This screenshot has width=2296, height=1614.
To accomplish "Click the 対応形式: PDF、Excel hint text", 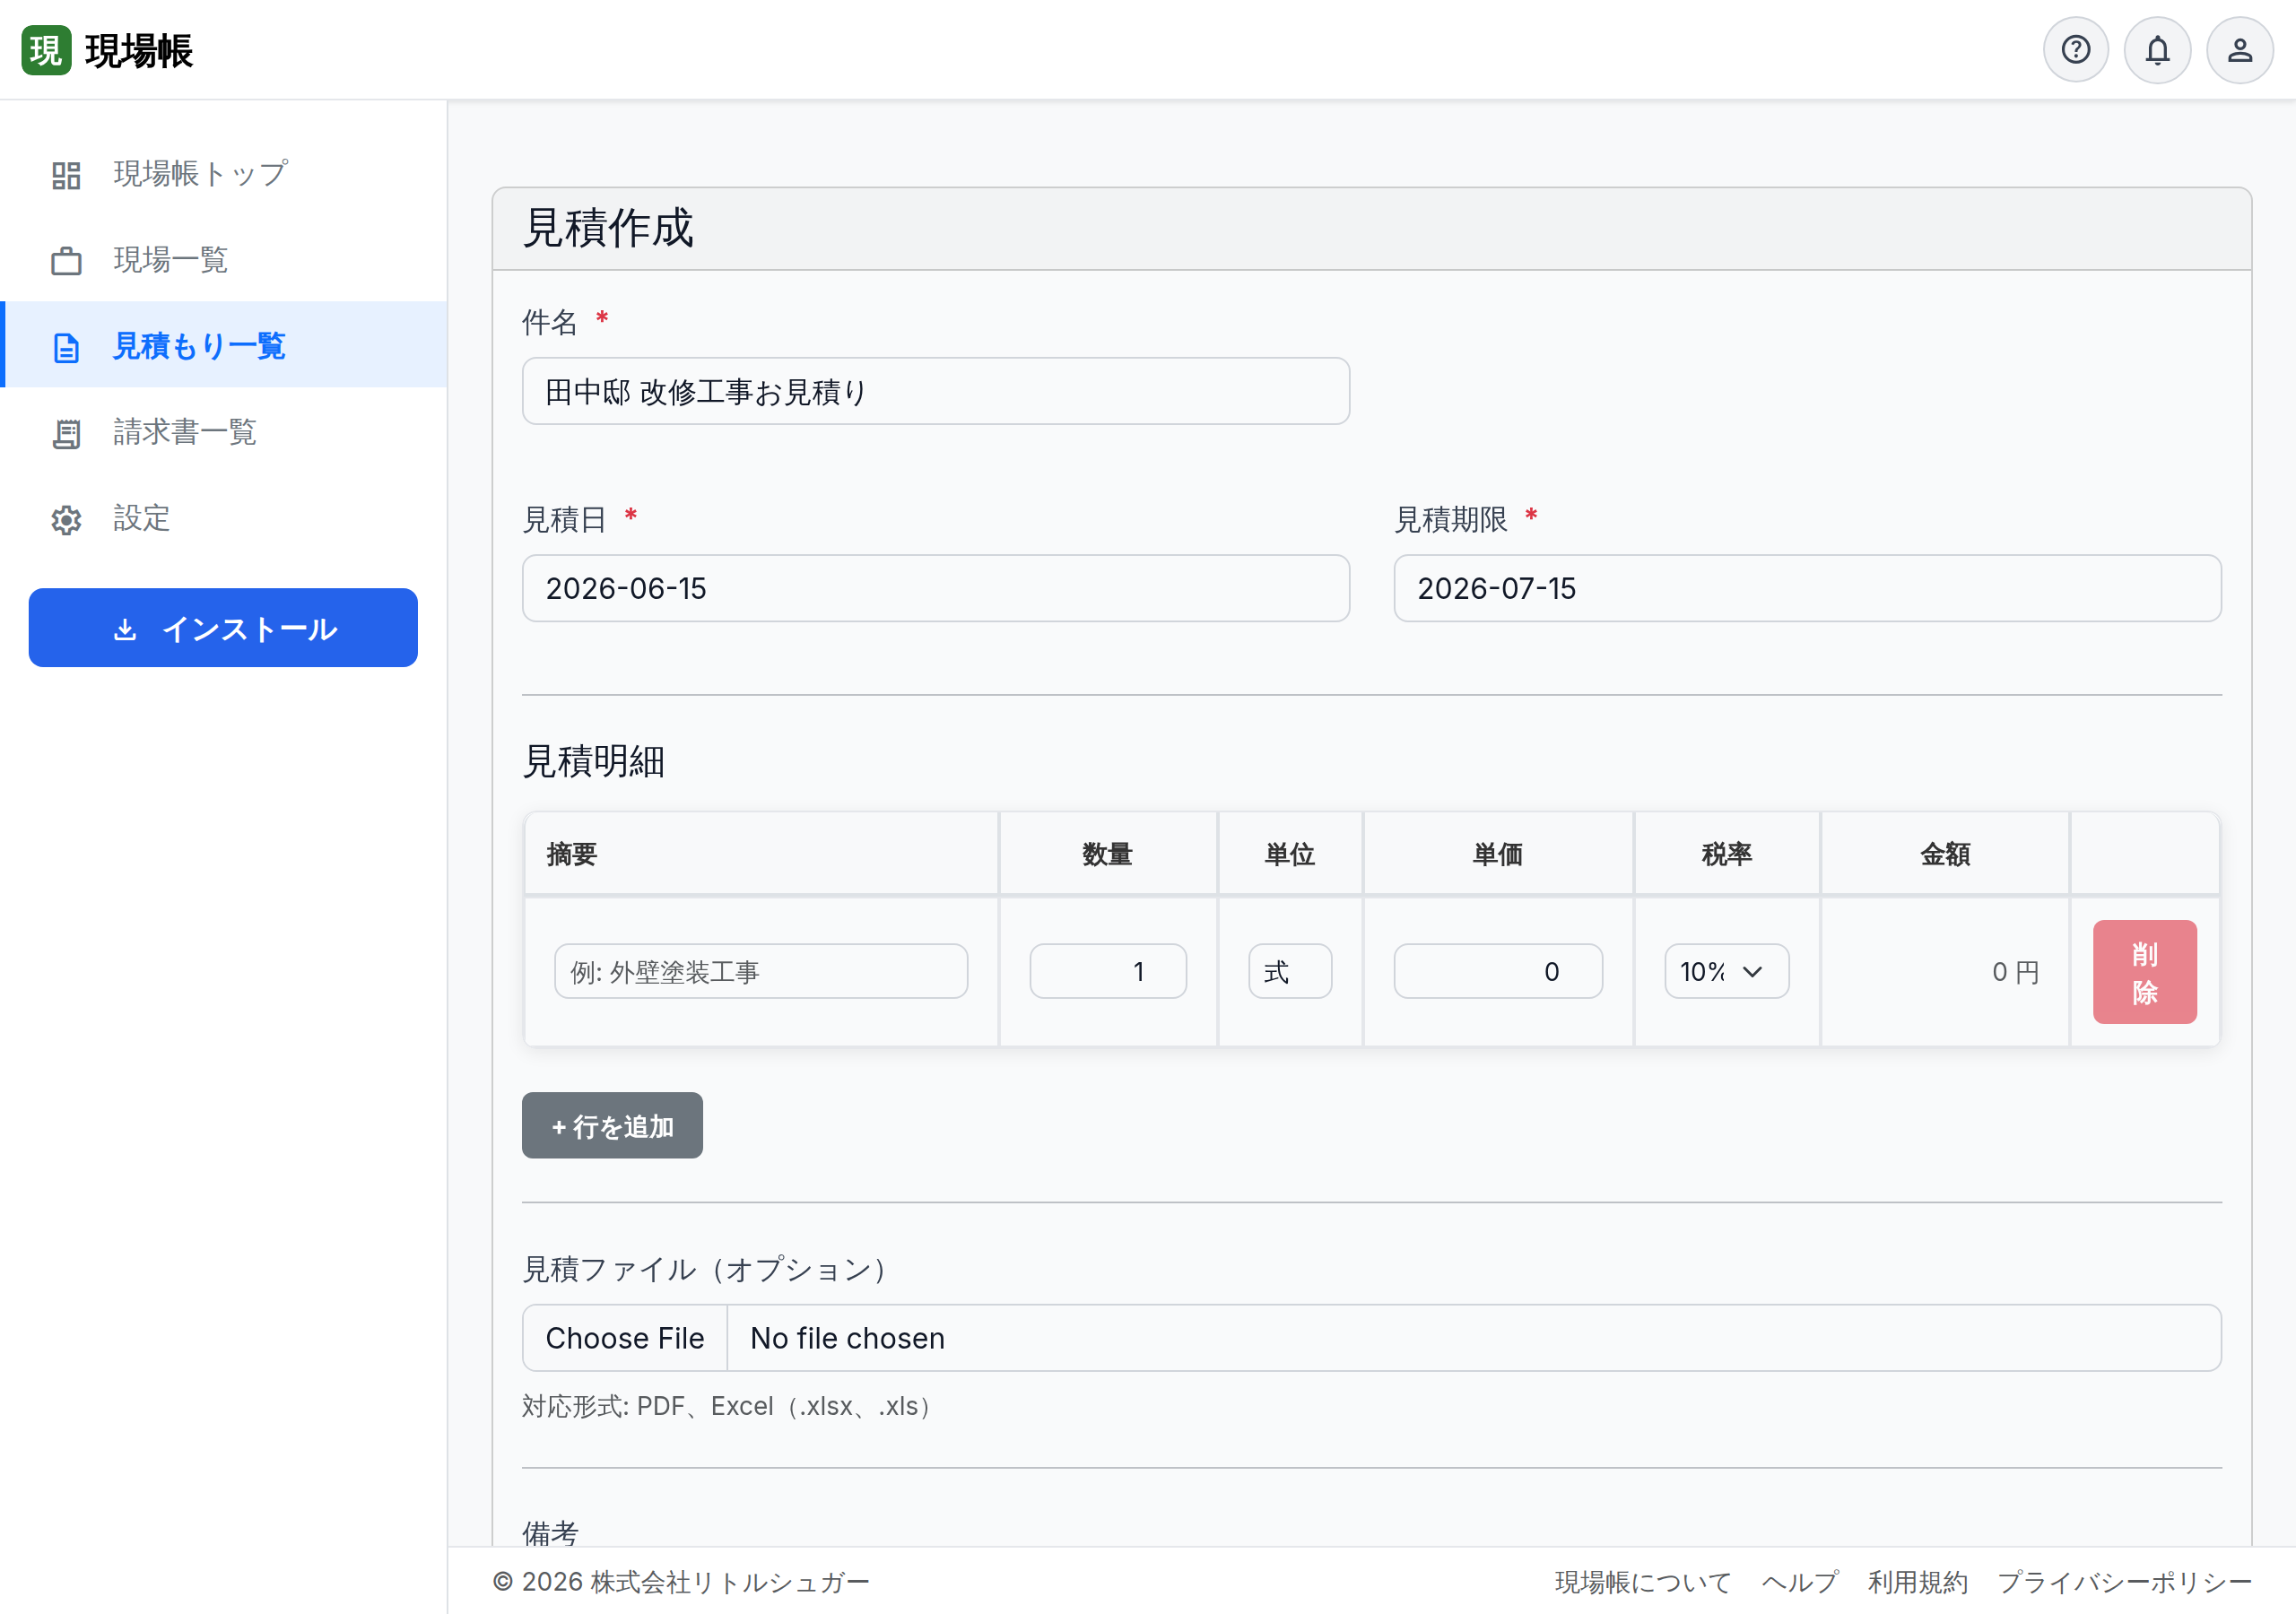I will coord(730,1406).
